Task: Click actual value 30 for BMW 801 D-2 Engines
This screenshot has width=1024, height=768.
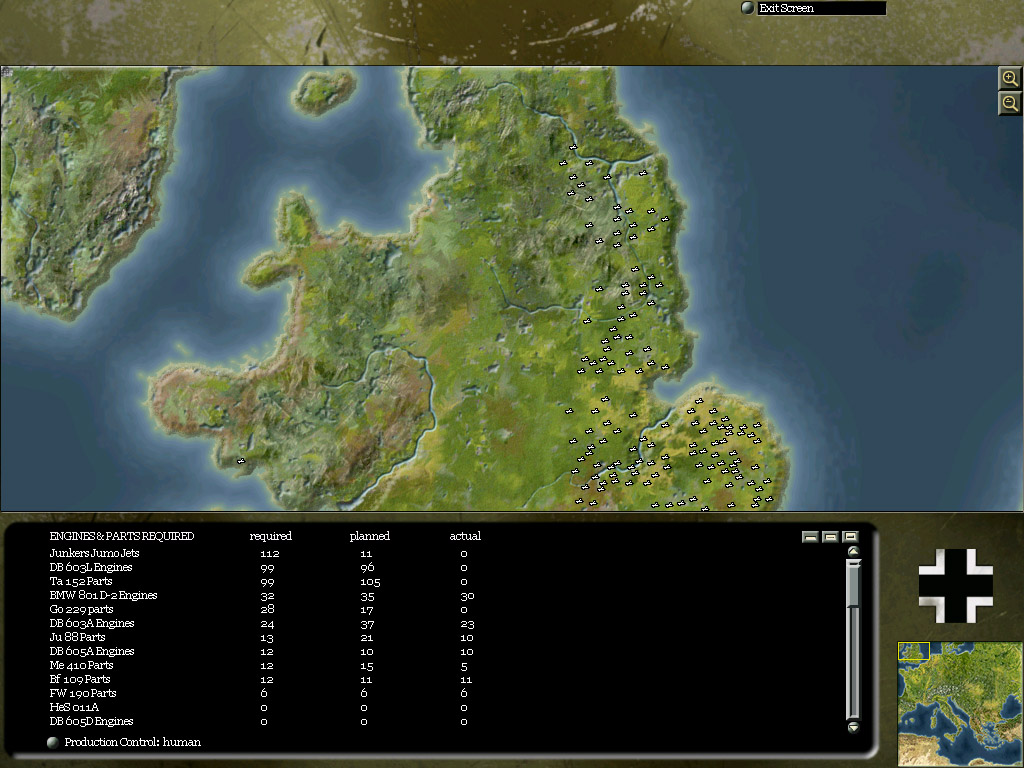Action: 467,596
